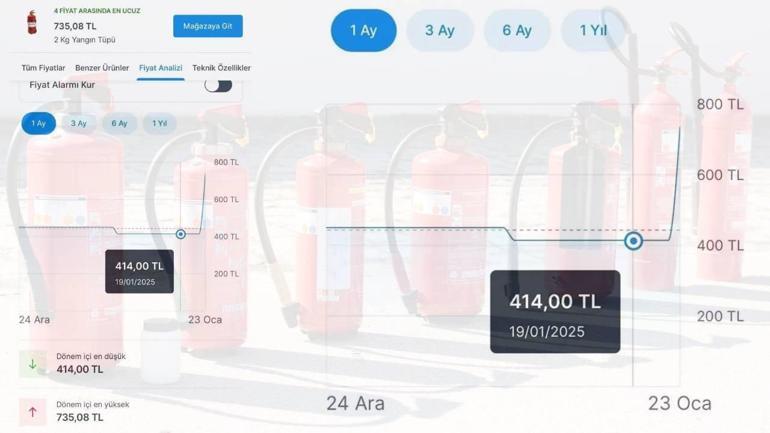Click the large 1 Yıl button
The image size is (770, 433).
[x=594, y=30]
